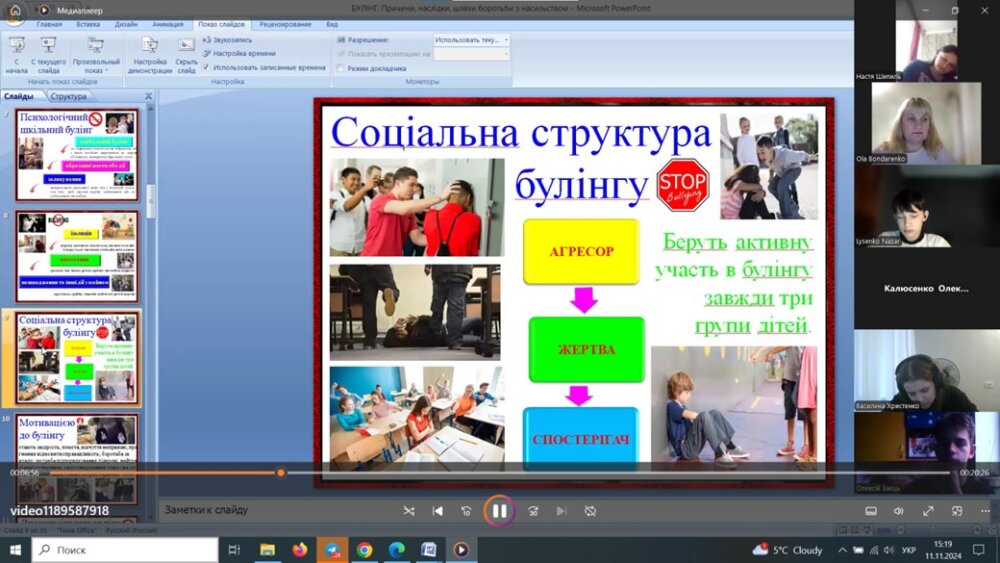The height and width of the screenshot is (563, 1000).
Task: Skip back 10 seconds
Action: [466, 511]
